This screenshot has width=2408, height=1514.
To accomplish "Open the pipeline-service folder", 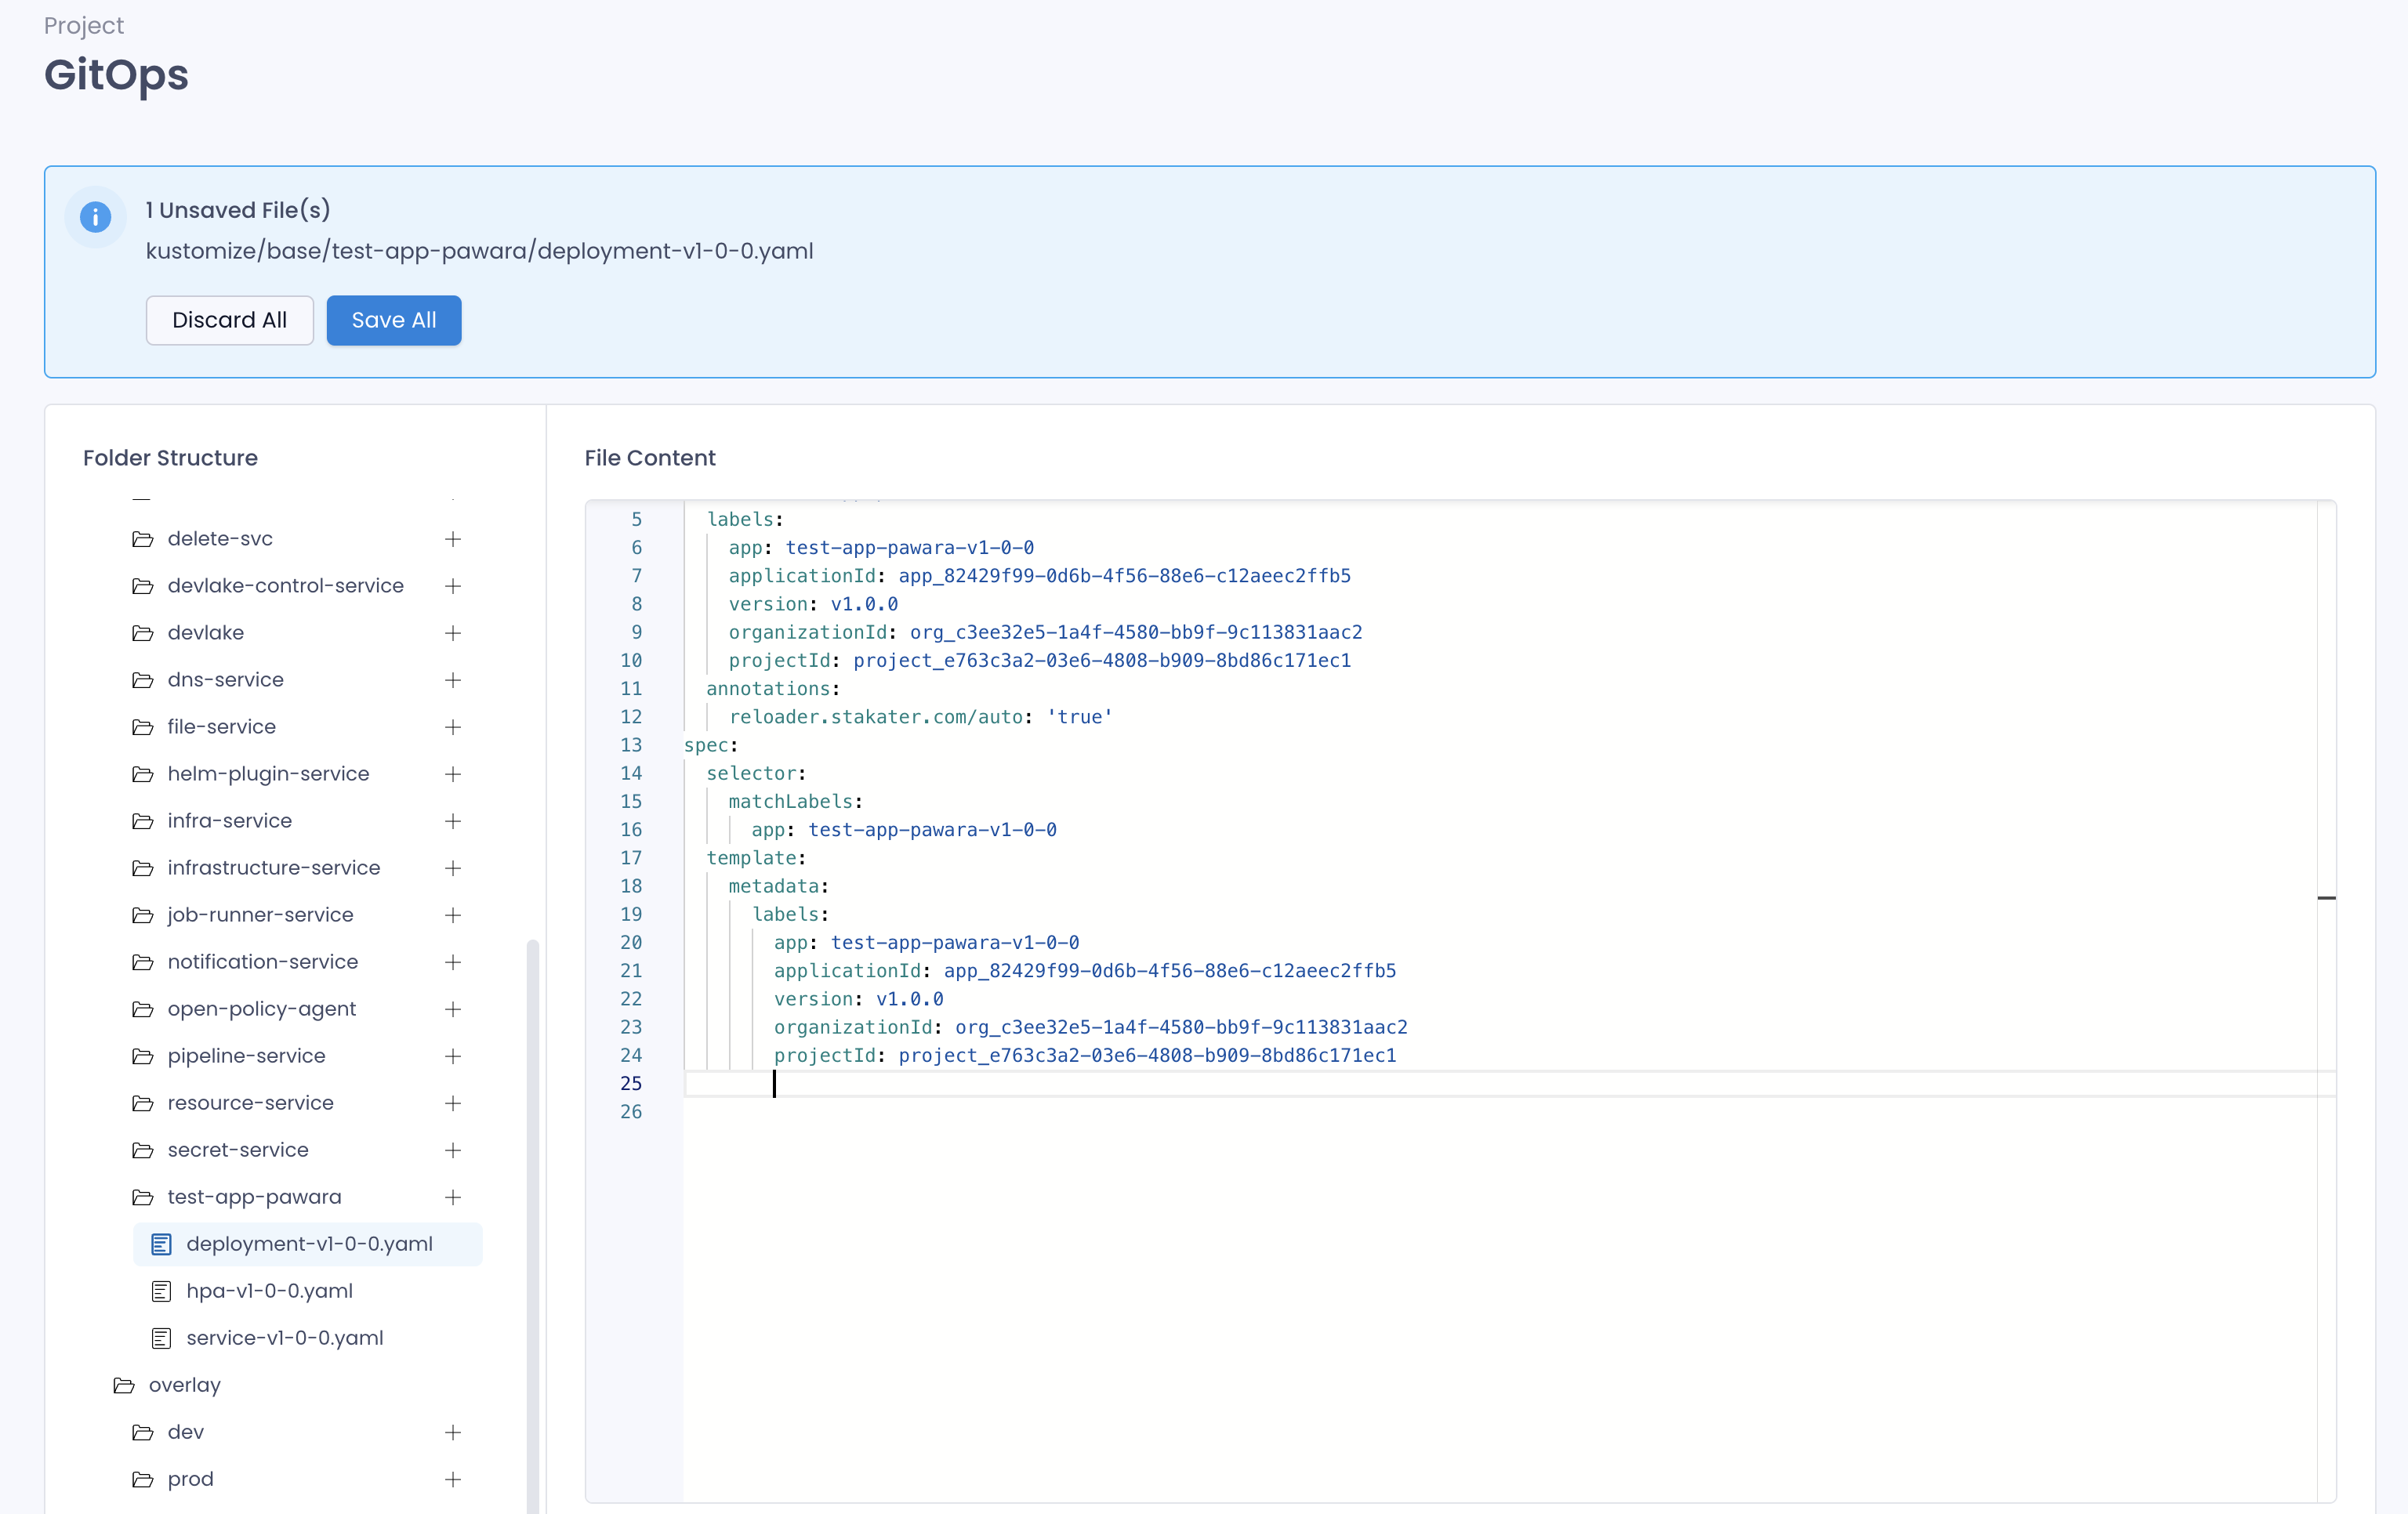I will (229, 1056).
